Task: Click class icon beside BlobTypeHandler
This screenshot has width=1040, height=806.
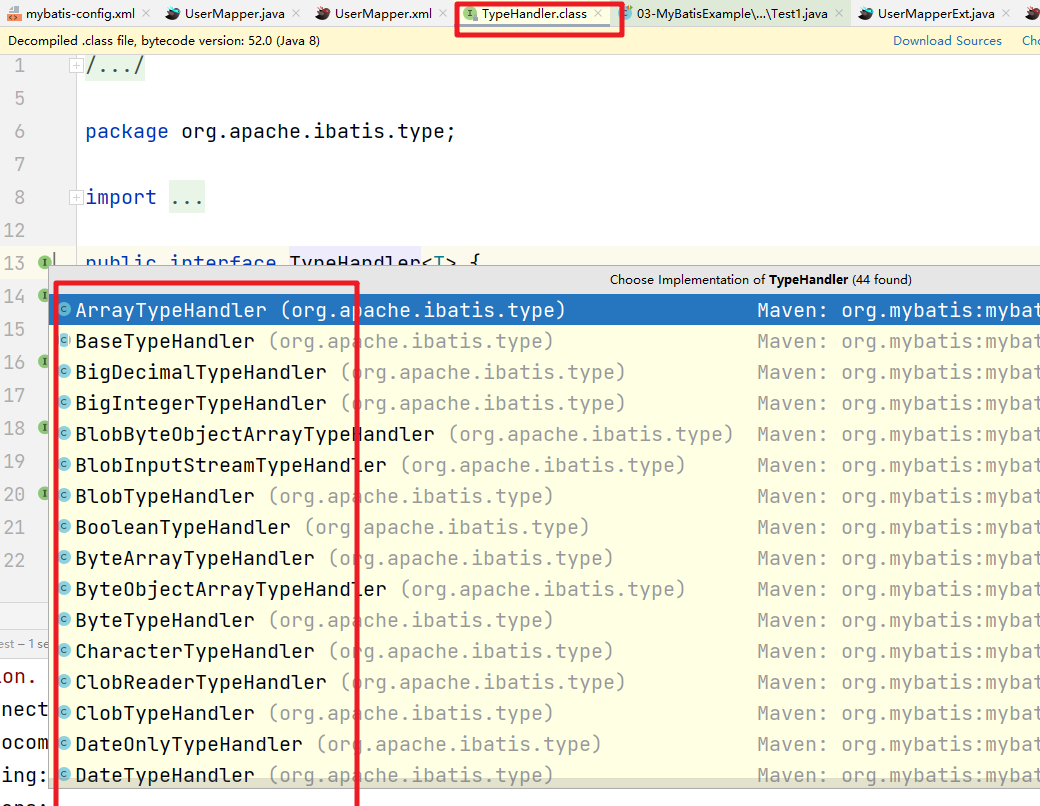Action: [x=64, y=496]
